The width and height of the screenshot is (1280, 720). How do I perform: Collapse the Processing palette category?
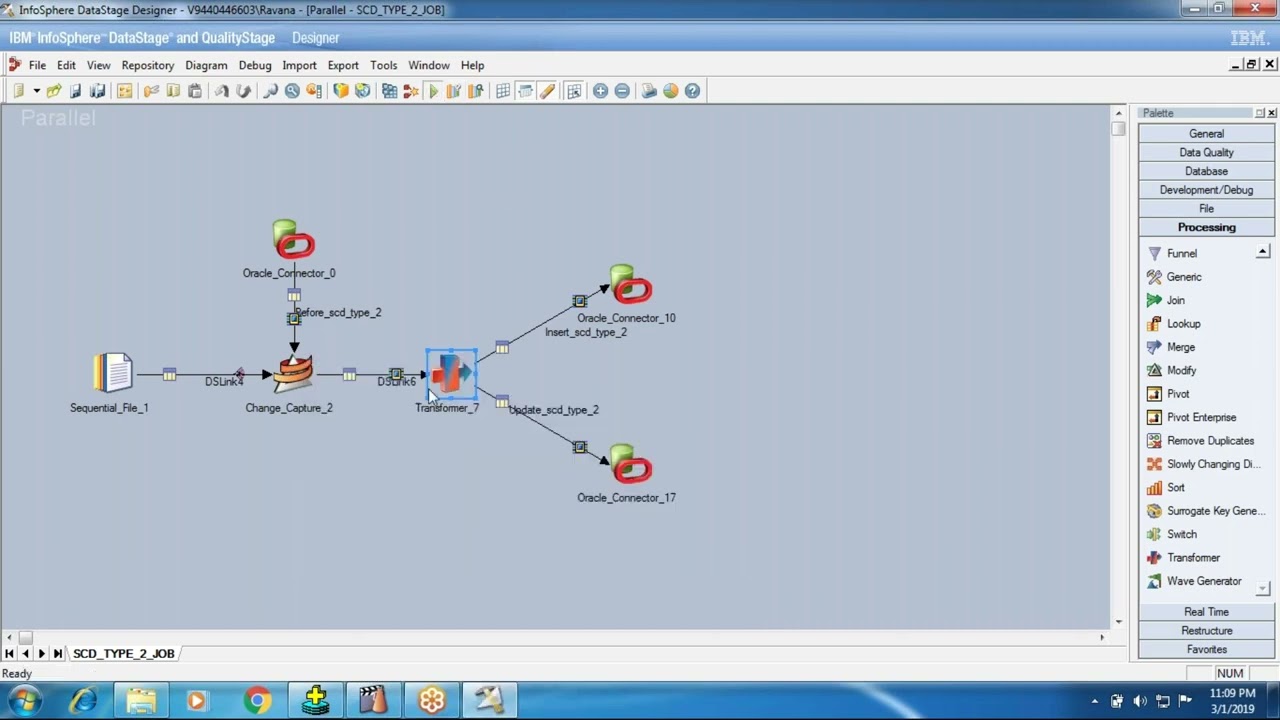1206,228
